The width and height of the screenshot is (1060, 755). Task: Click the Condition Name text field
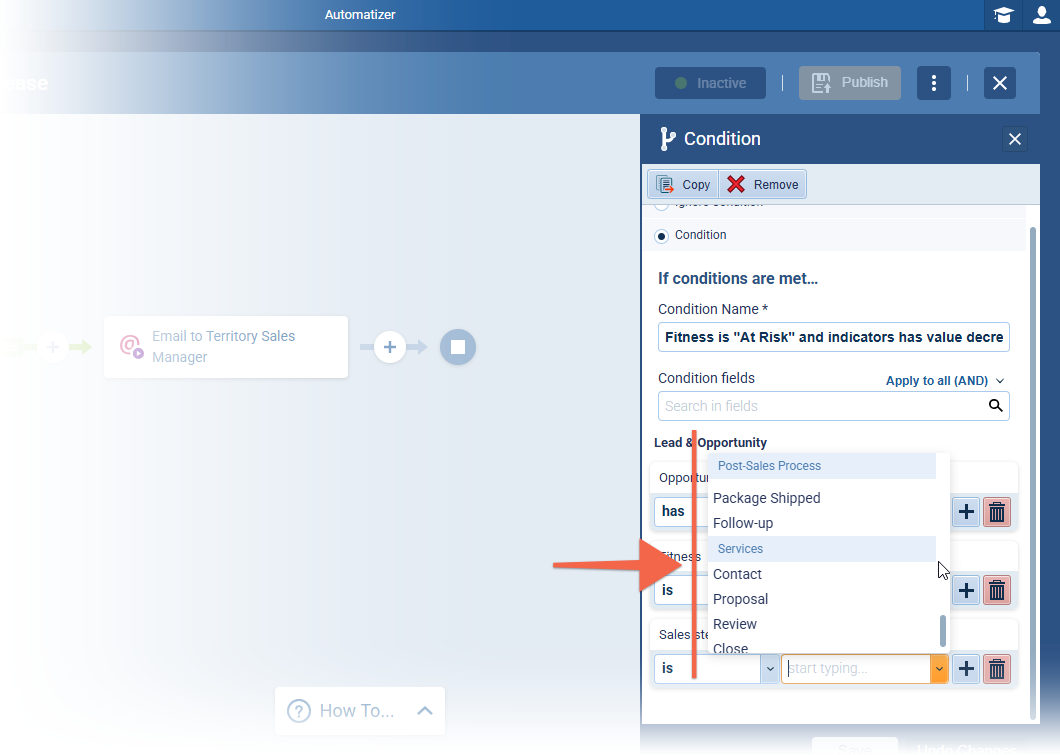[833, 337]
